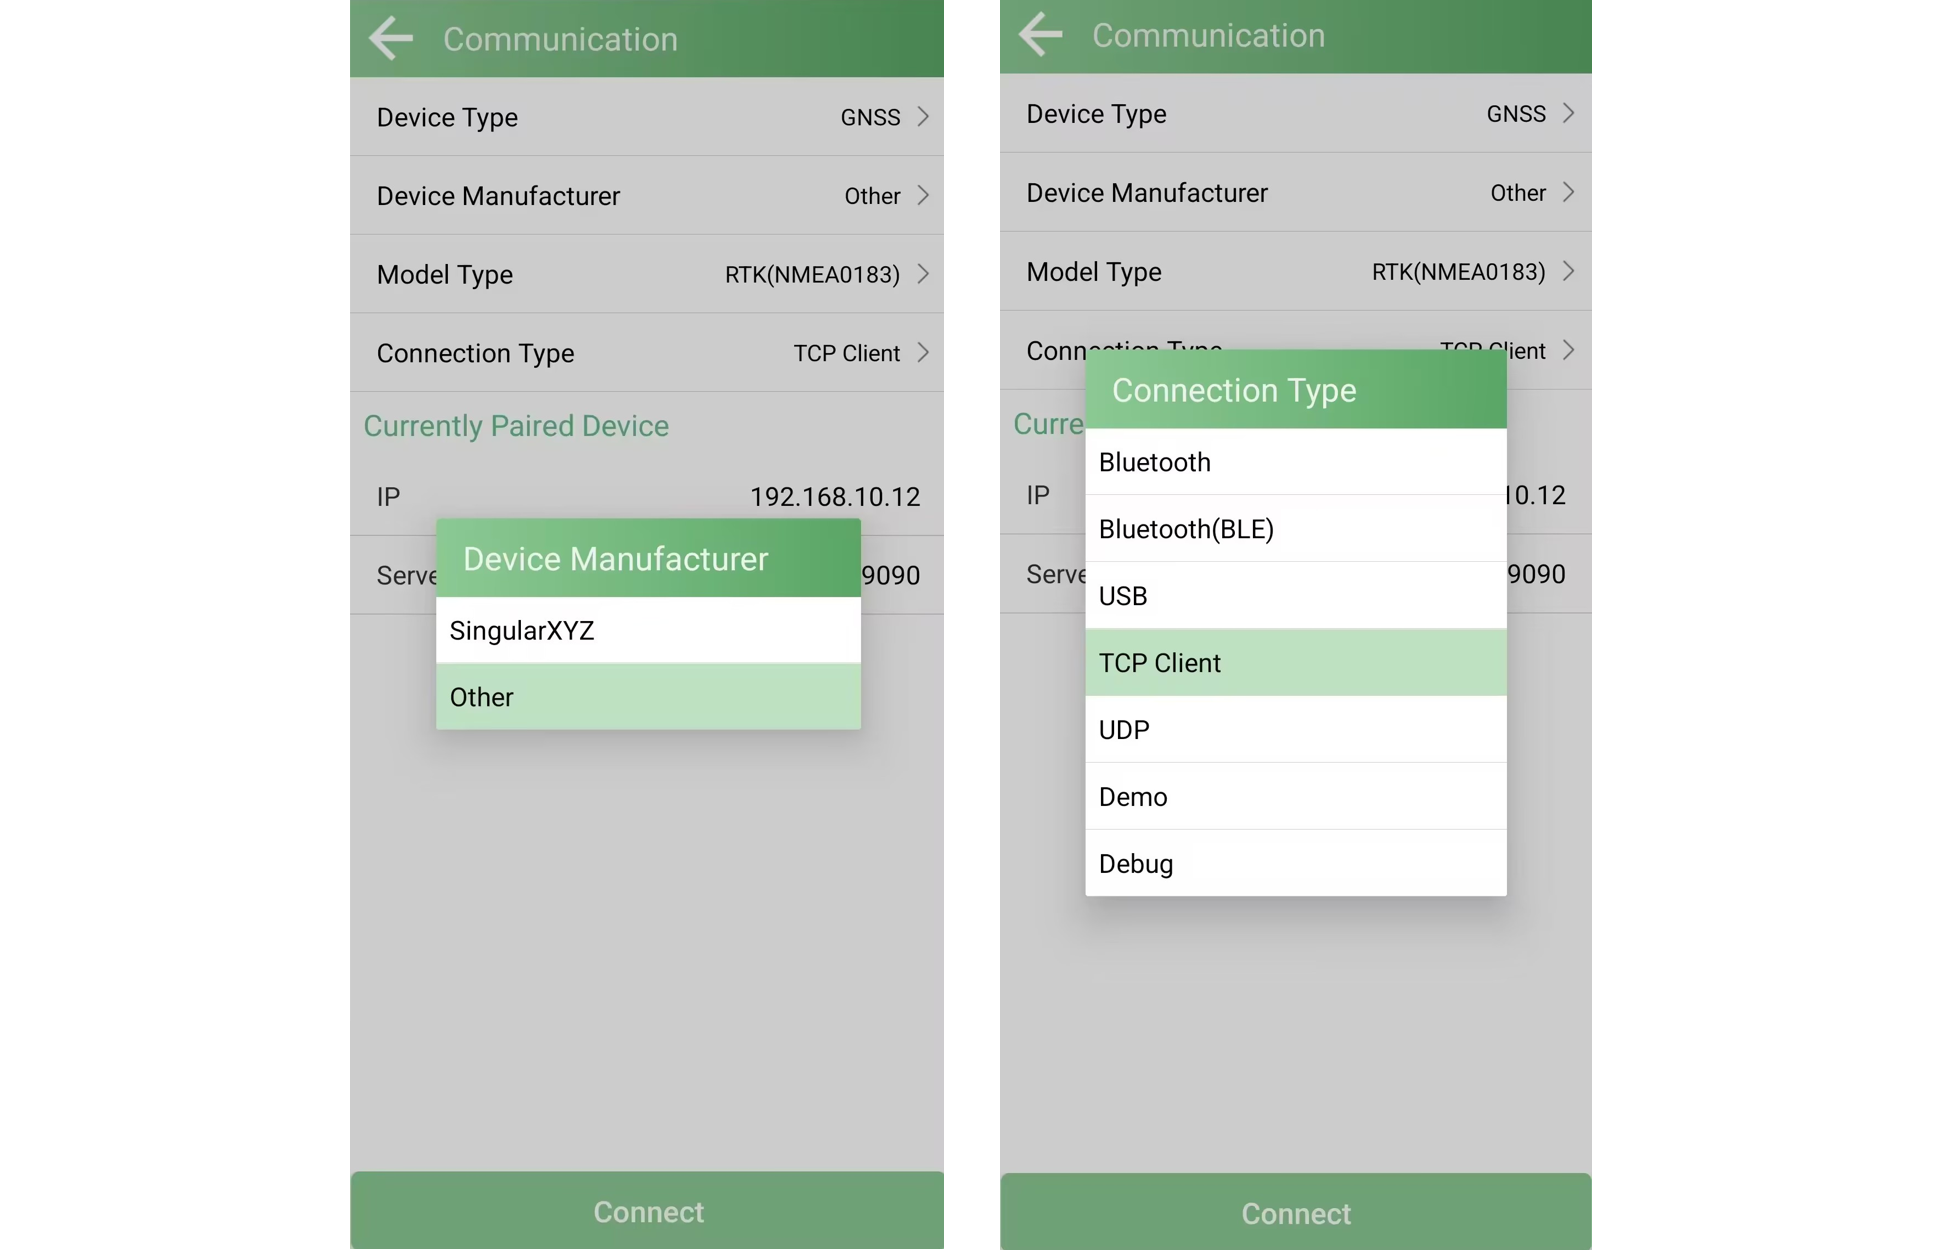Tap Connect button on left screen
Image resolution: width=1948 pixels, height=1250 pixels.
tap(647, 1211)
